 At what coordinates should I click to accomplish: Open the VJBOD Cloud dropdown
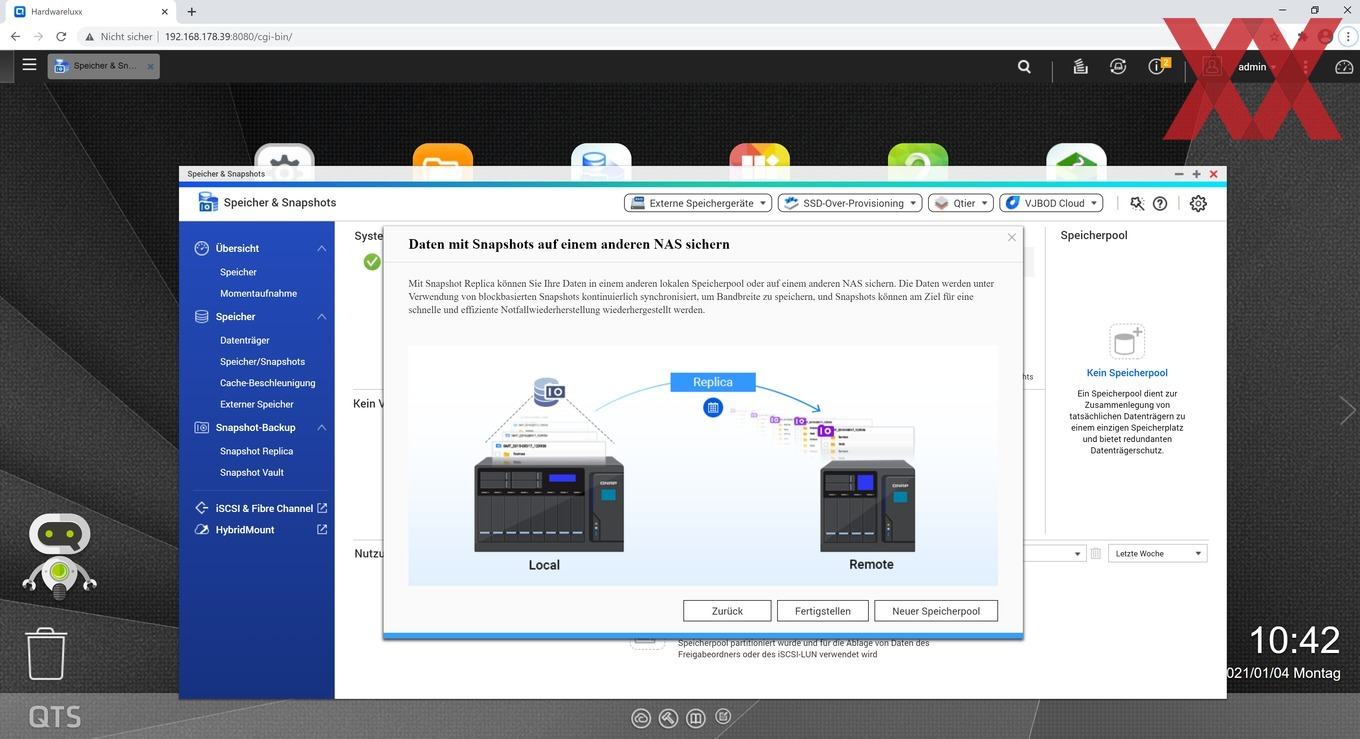[x=1051, y=203]
